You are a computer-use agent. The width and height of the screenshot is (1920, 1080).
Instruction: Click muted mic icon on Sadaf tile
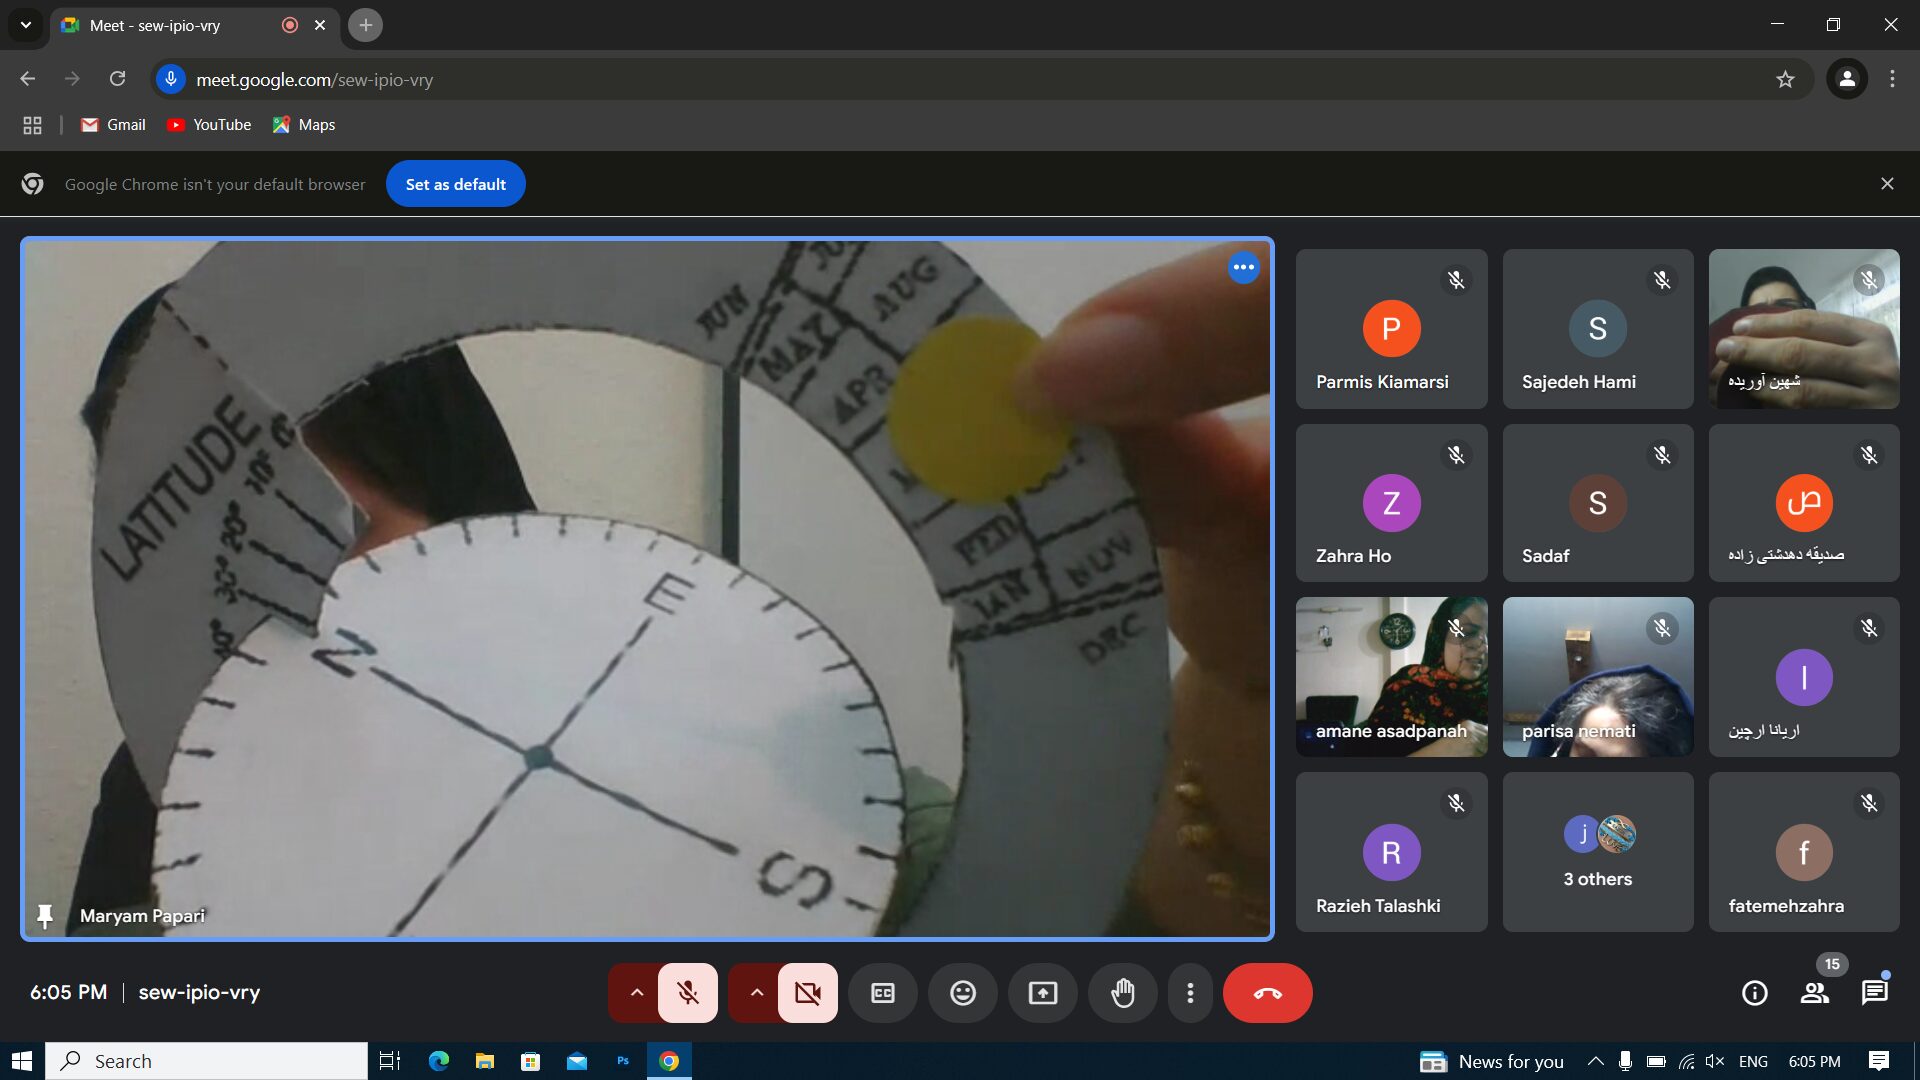tap(1662, 455)
